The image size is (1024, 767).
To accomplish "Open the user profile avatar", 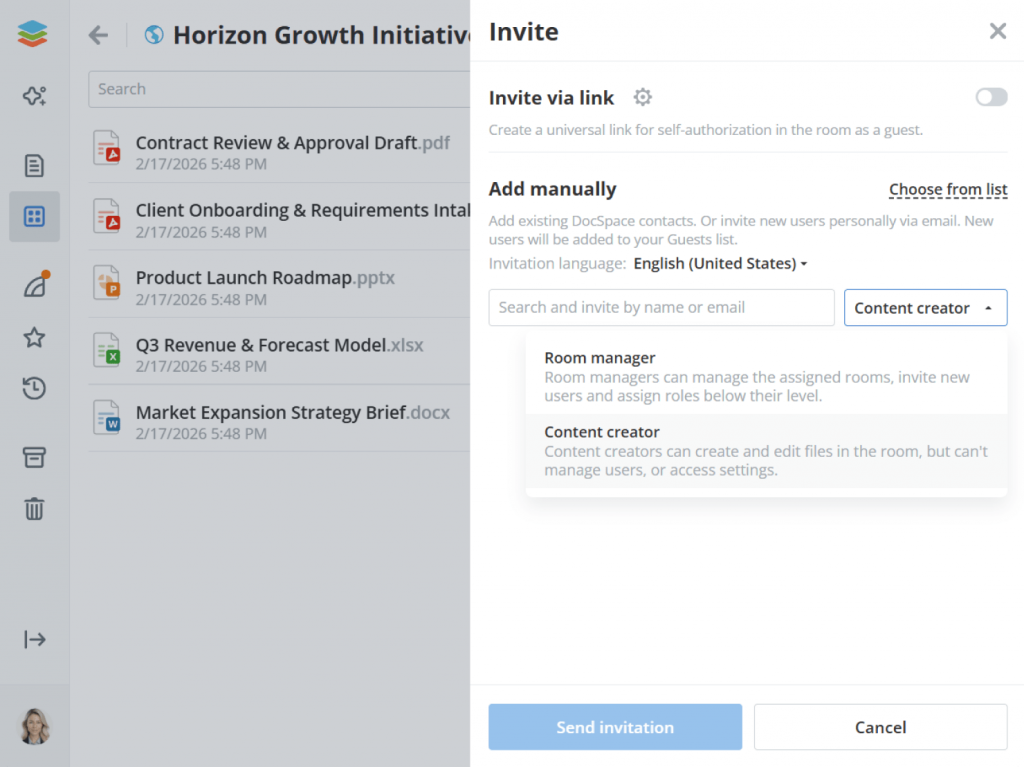I will click(x=34, y=726).
